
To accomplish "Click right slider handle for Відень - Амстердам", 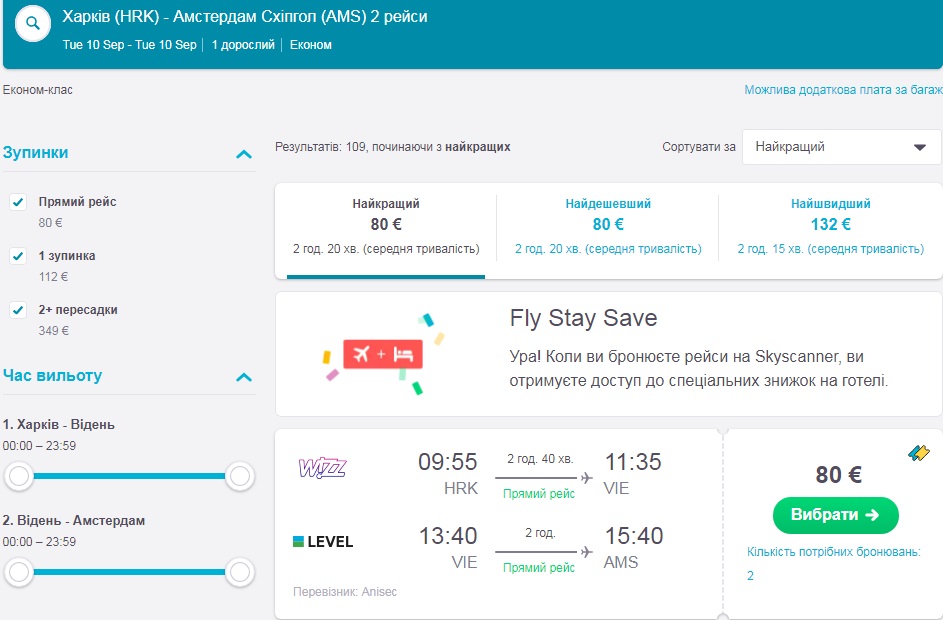I will pos(239,573).
